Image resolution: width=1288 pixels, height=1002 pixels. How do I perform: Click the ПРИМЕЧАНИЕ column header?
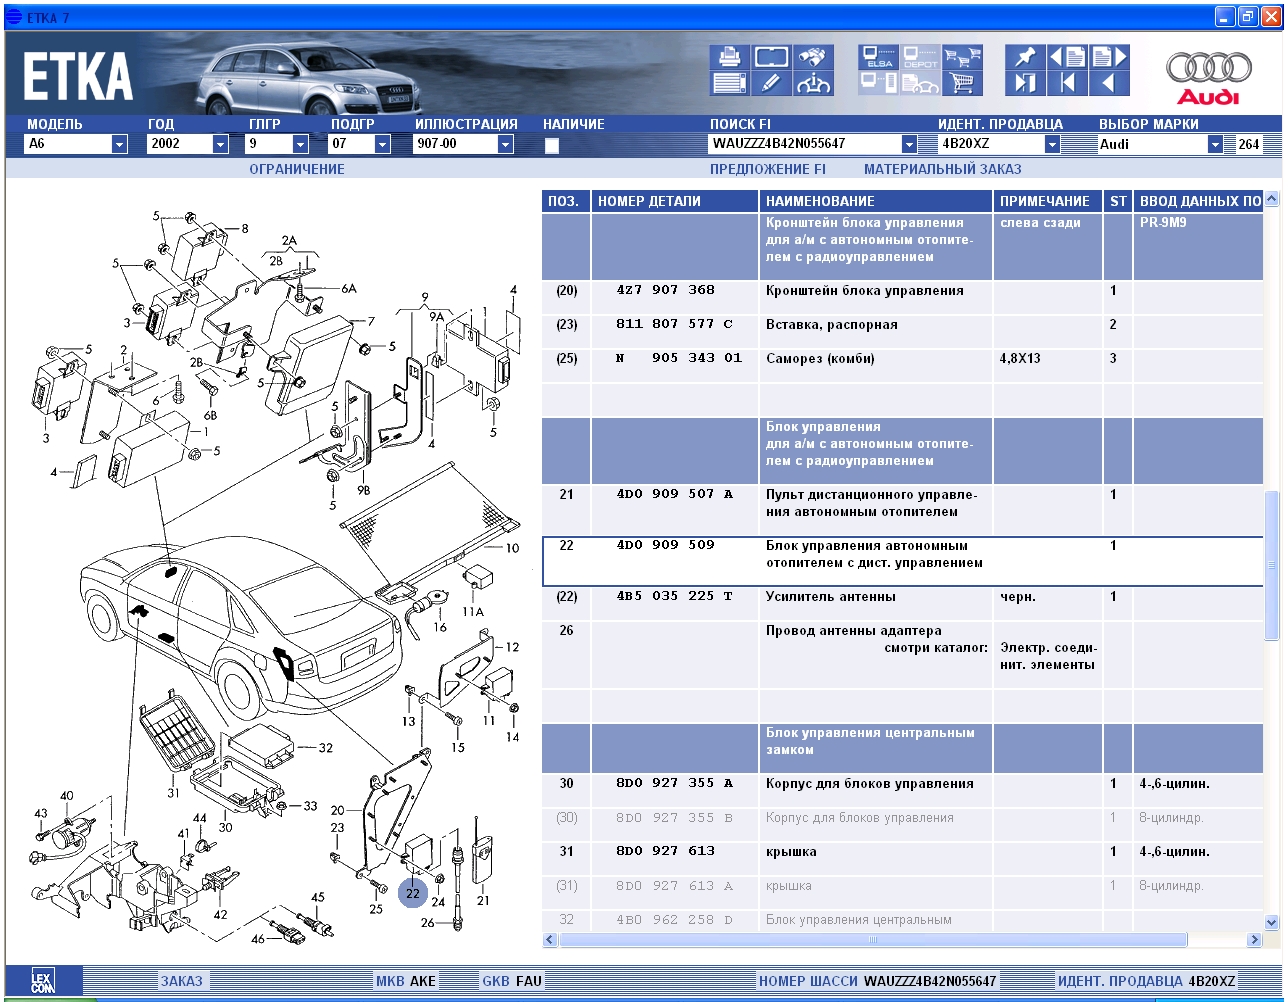click(x=1048, y=201)
